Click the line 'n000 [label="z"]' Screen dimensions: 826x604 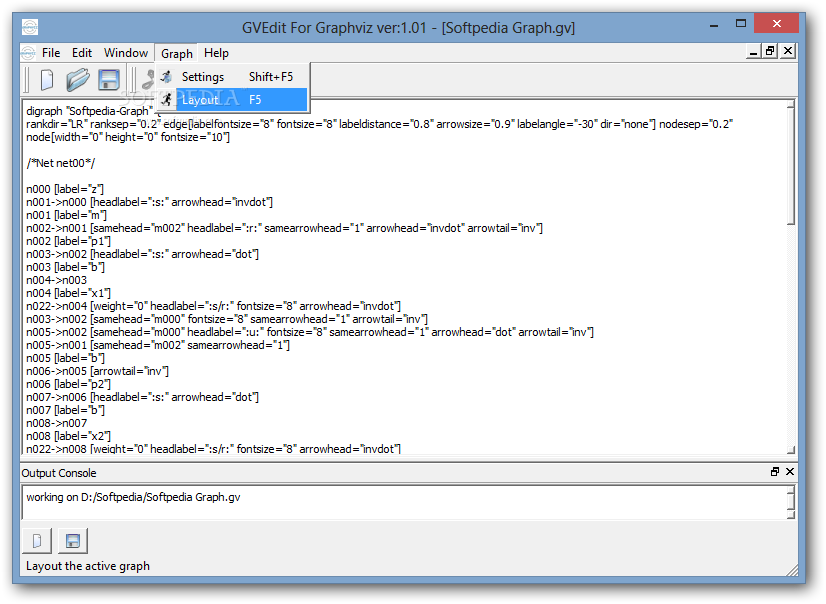65,189
